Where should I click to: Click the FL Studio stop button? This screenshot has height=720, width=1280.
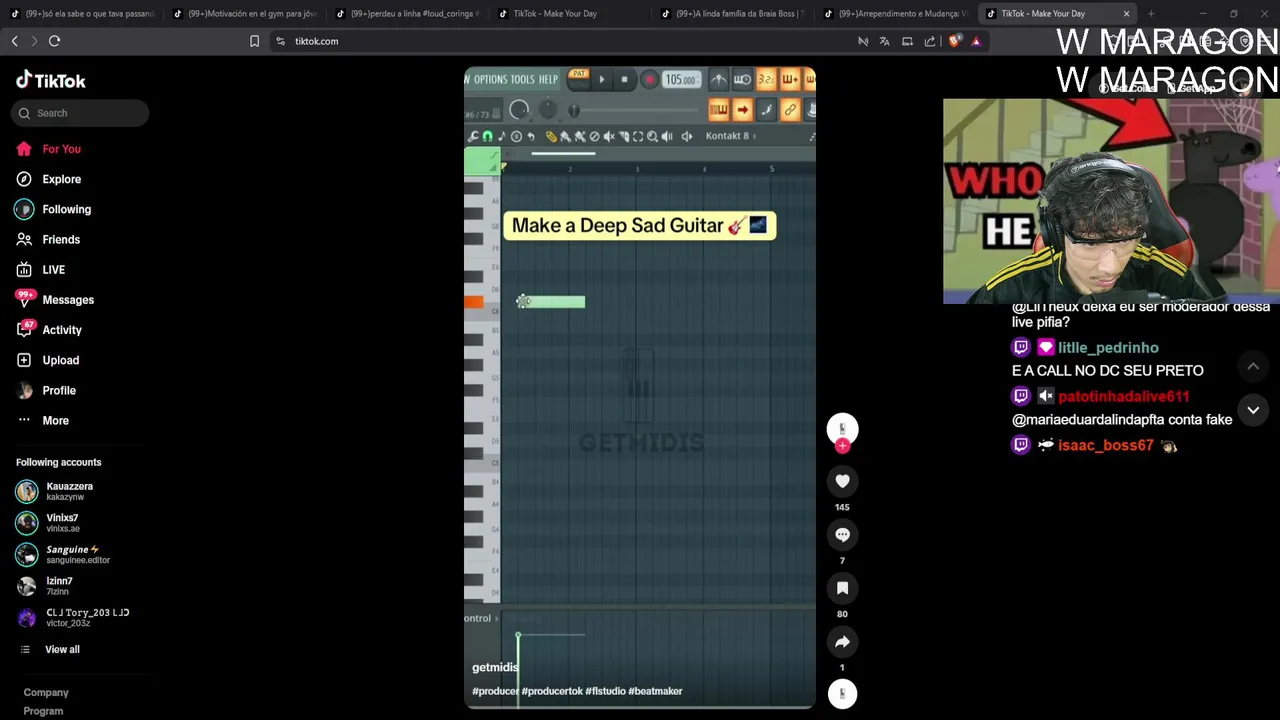coord(624,79)
